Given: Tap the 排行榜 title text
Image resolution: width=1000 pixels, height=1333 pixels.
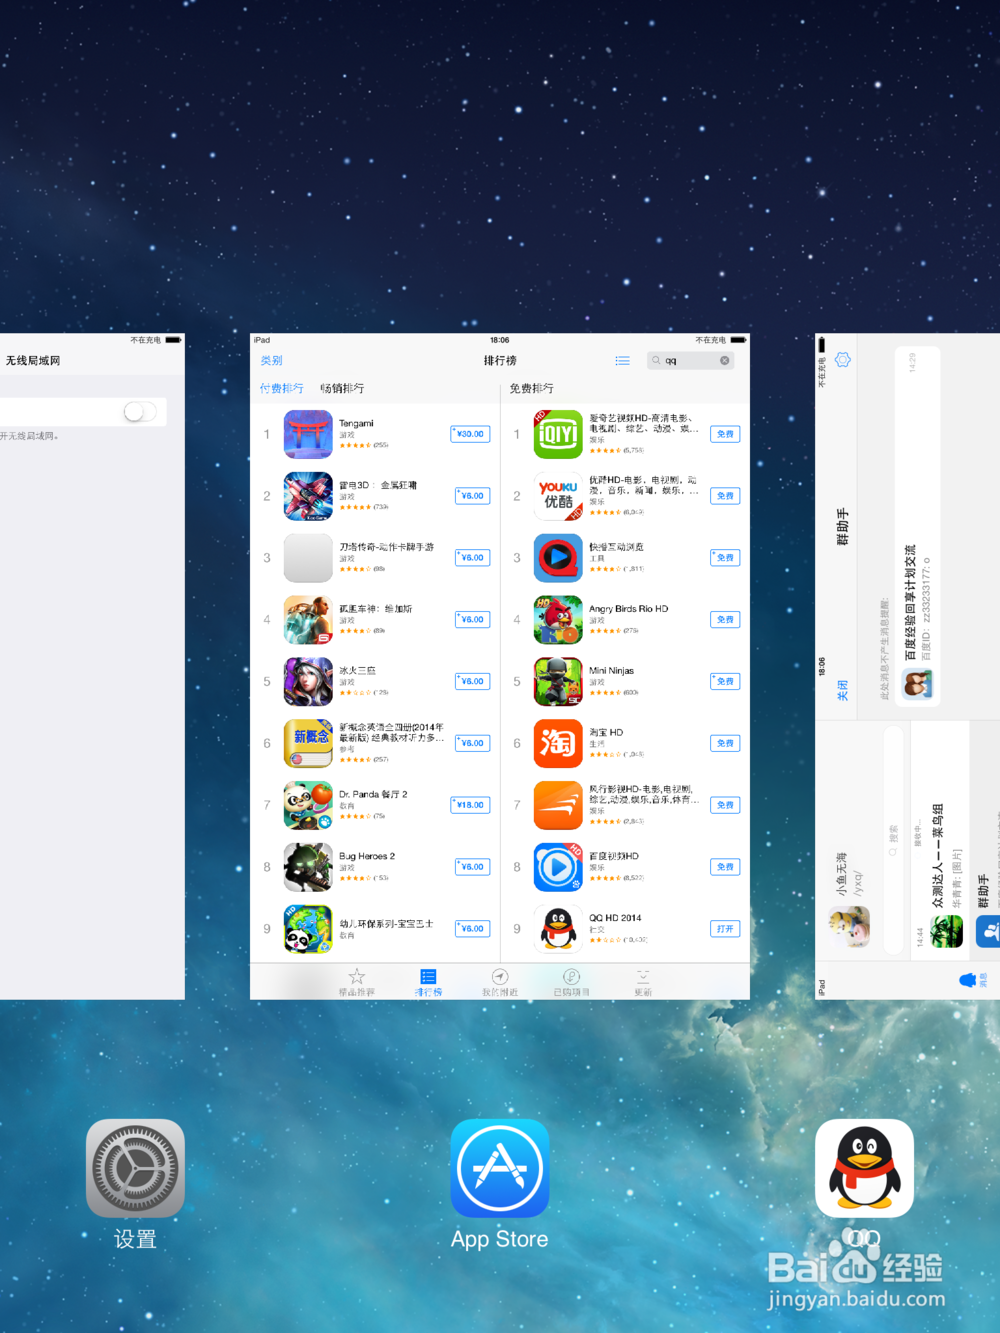Looking at the screenshot, I should 500,361.
